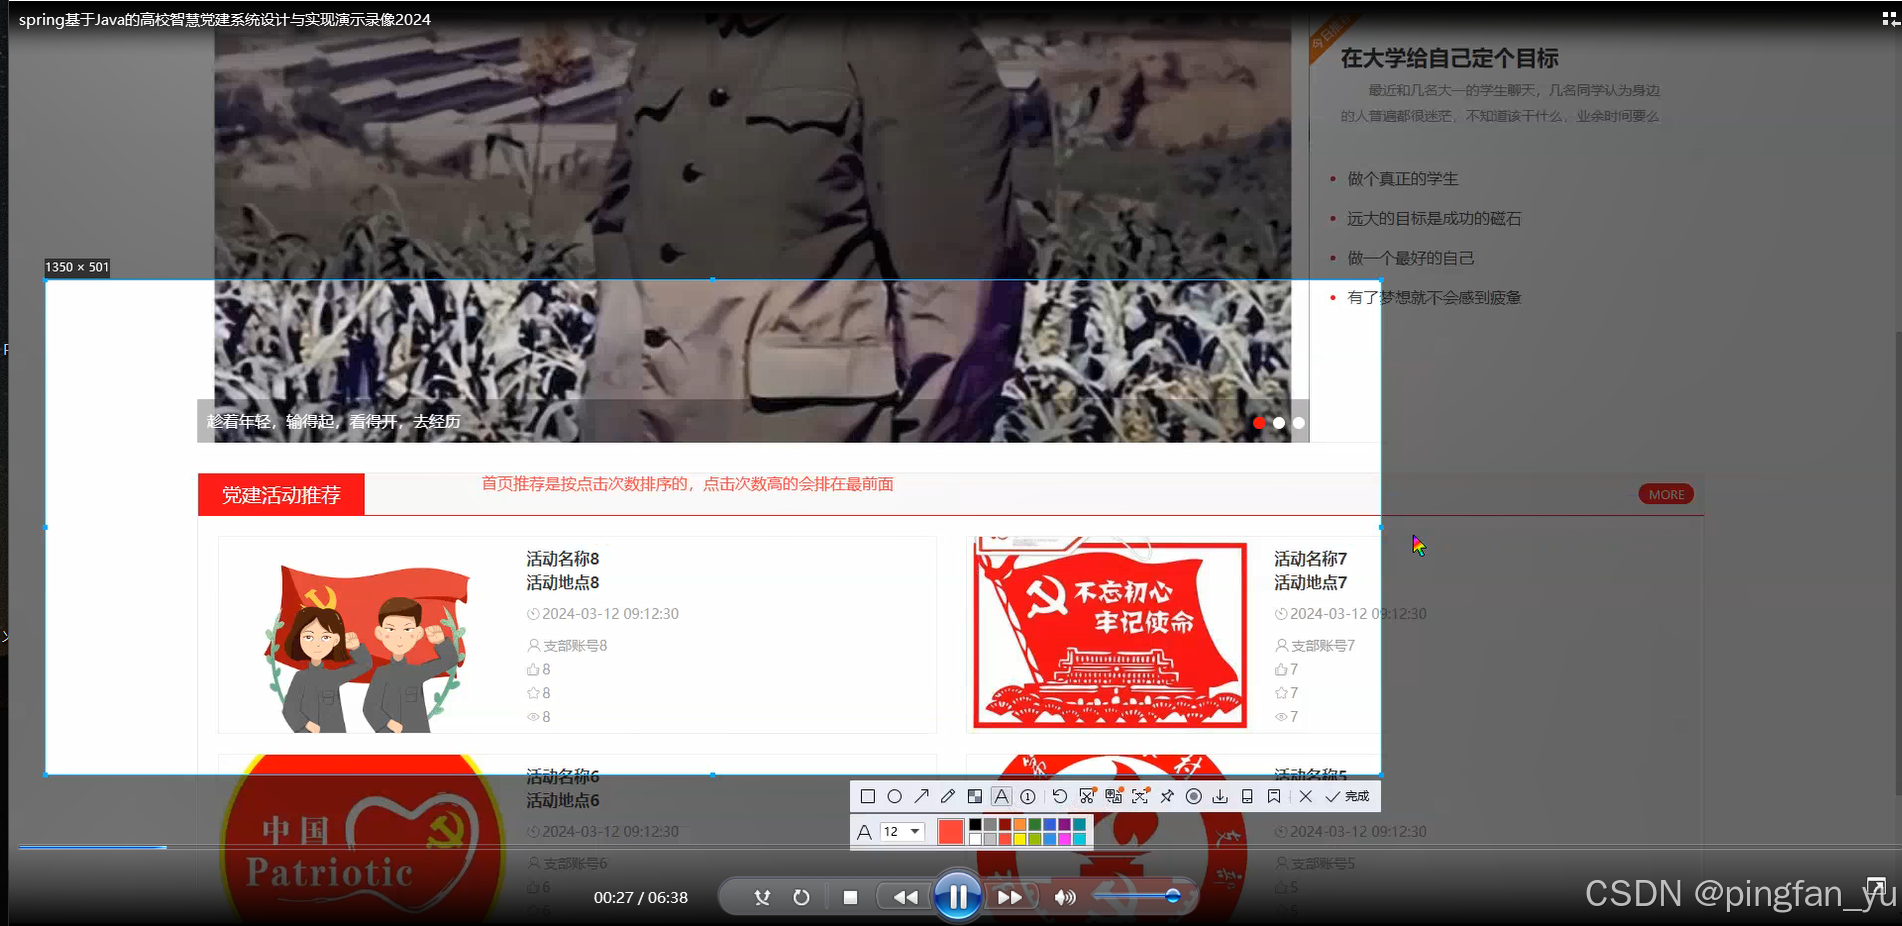The image size is (1902, 926).
Task: Select the third carousel dot
Action: 1299,423
